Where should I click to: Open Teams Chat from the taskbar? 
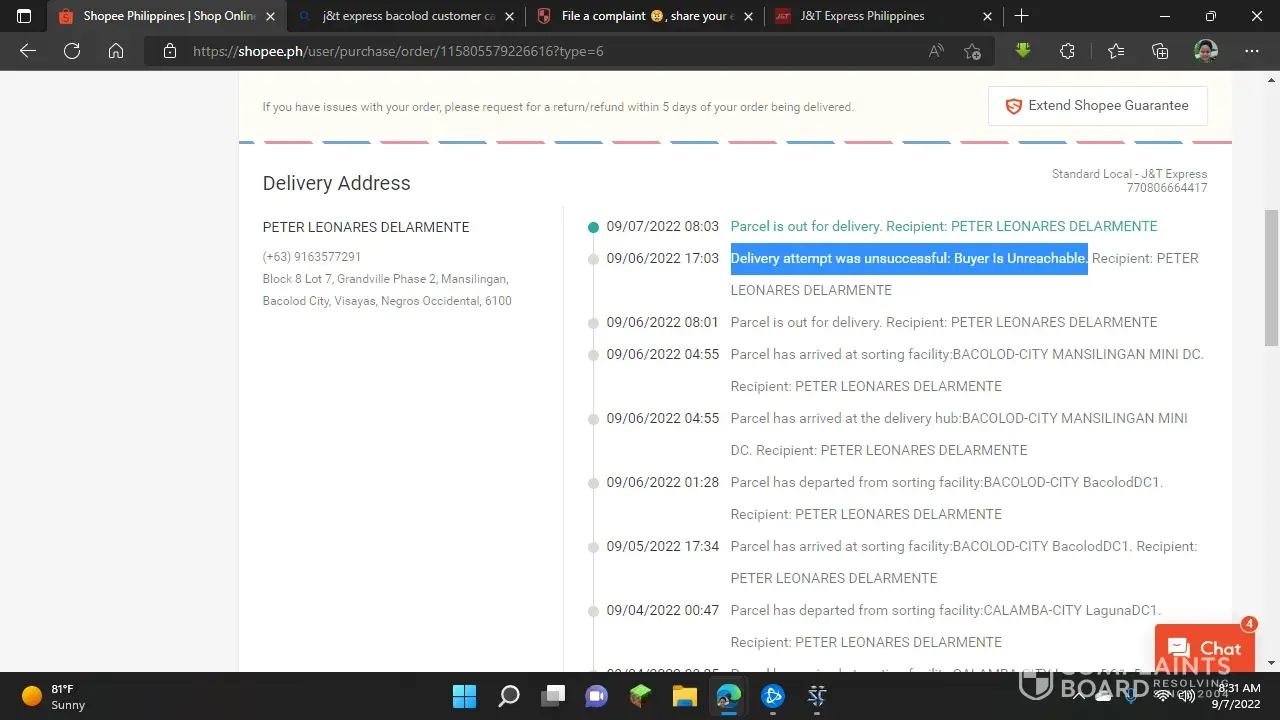[x=597, y=695]
